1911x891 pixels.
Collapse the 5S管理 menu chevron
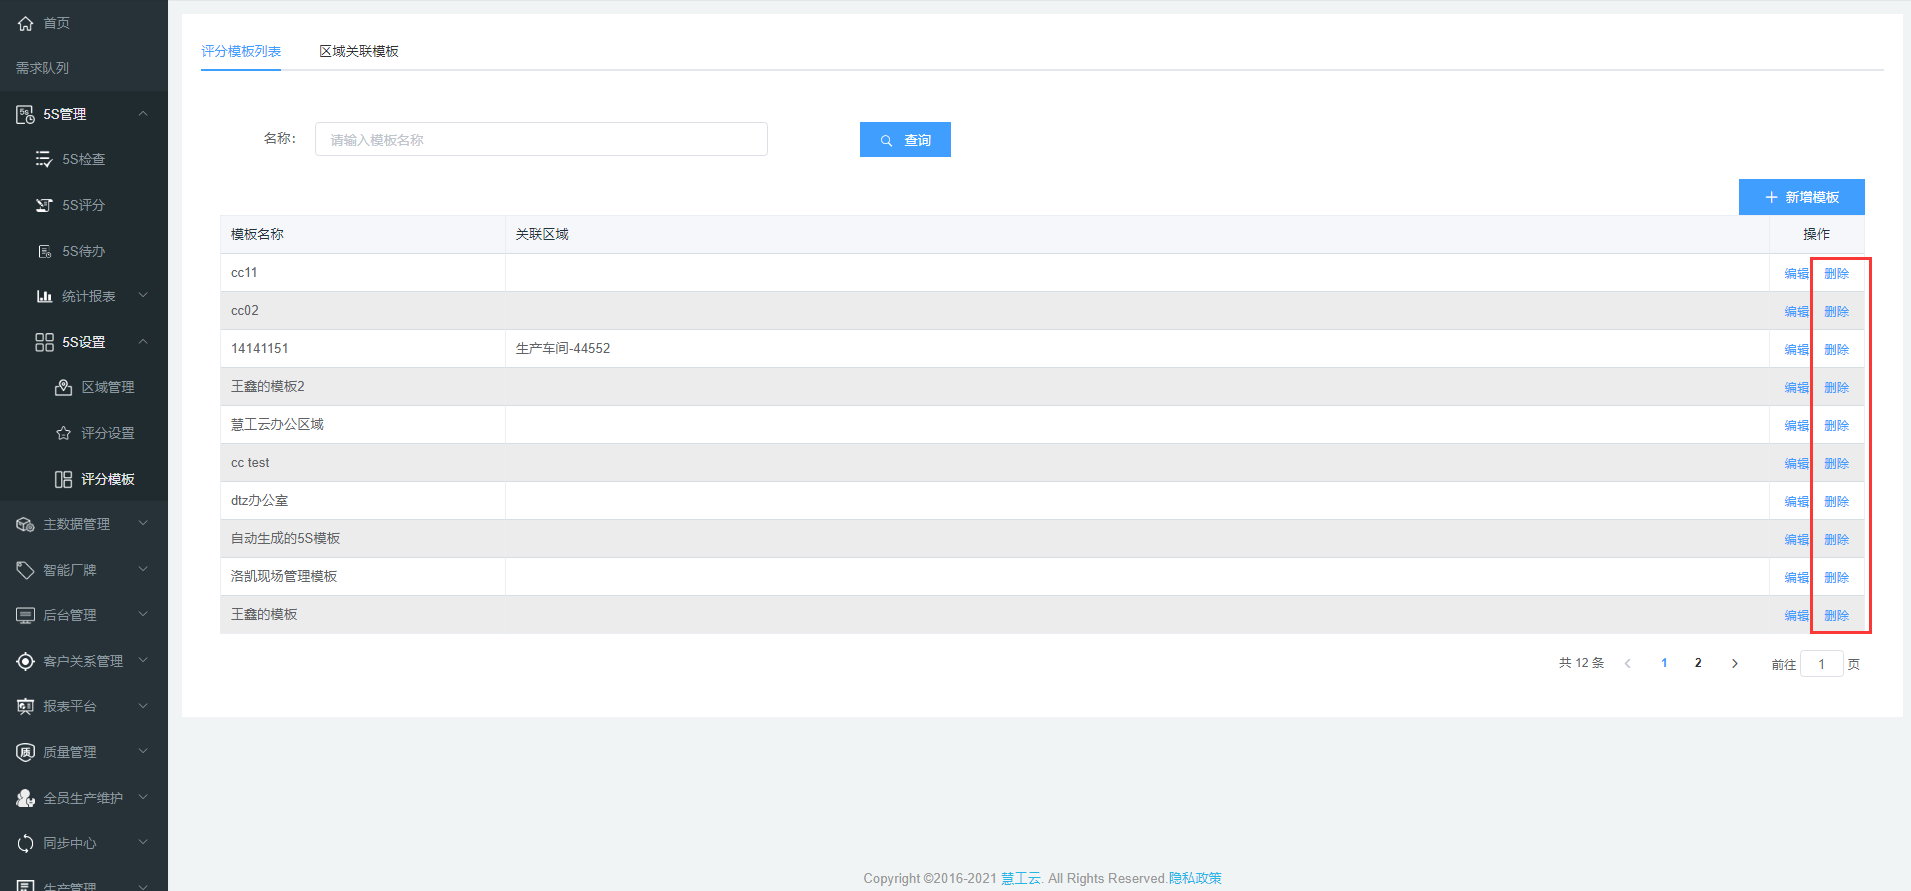143,114
